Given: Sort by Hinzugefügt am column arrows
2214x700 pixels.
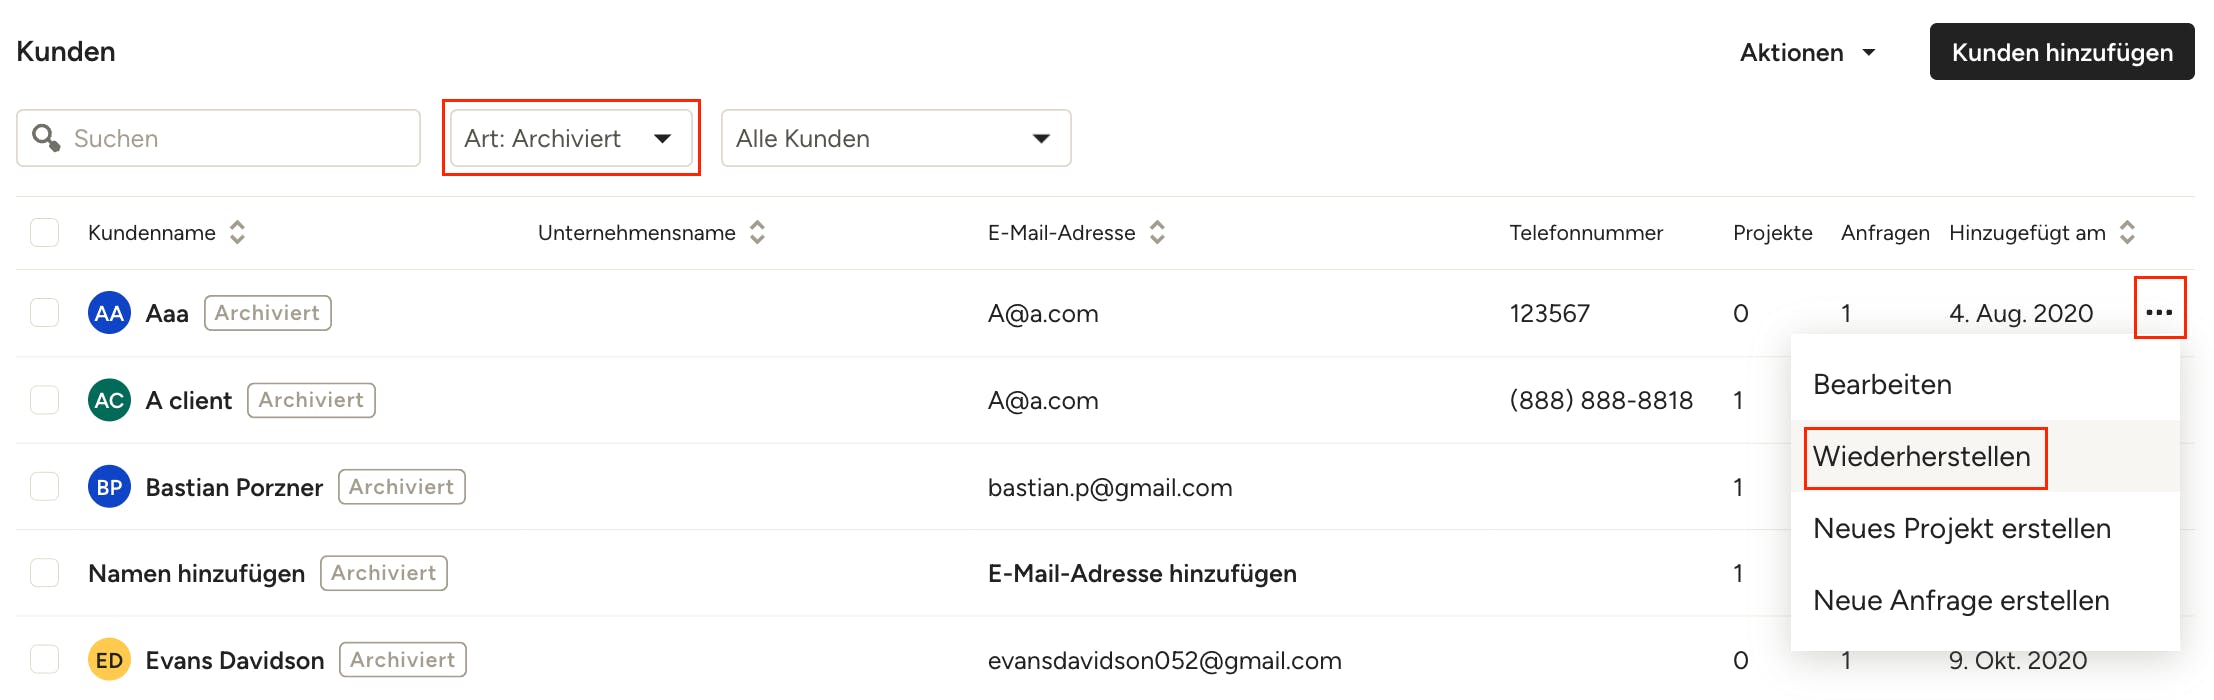Looking at the screenshot, I should (x=2127, y=233).
